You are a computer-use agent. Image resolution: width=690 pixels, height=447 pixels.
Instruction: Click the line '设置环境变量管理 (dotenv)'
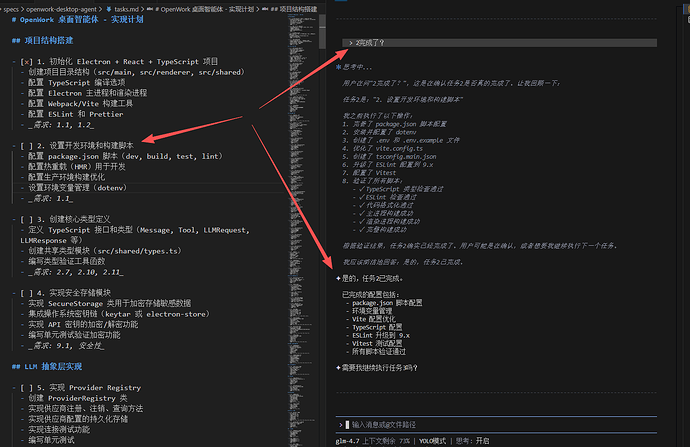pos(78,188)
